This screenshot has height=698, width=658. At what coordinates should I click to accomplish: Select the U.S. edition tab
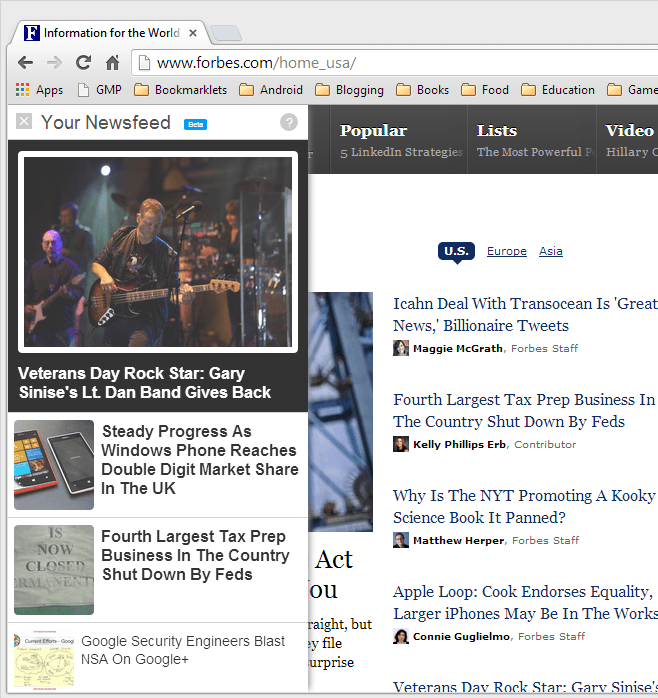pos(456,251)
